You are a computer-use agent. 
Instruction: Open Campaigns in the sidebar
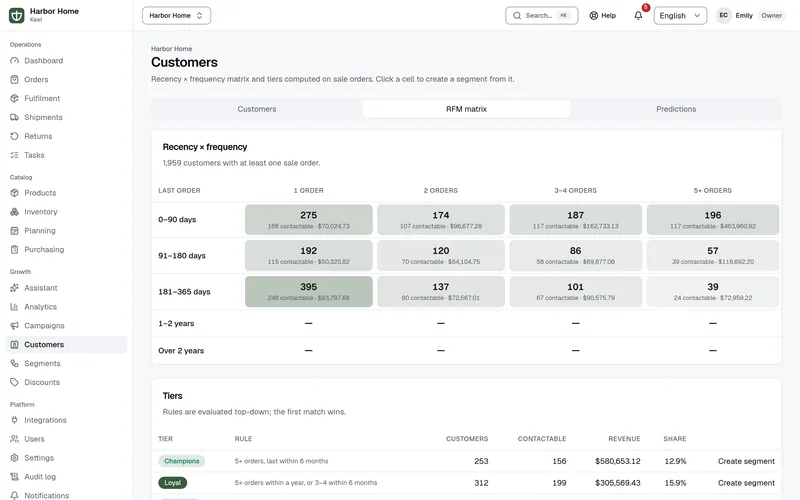coord(66,326)
